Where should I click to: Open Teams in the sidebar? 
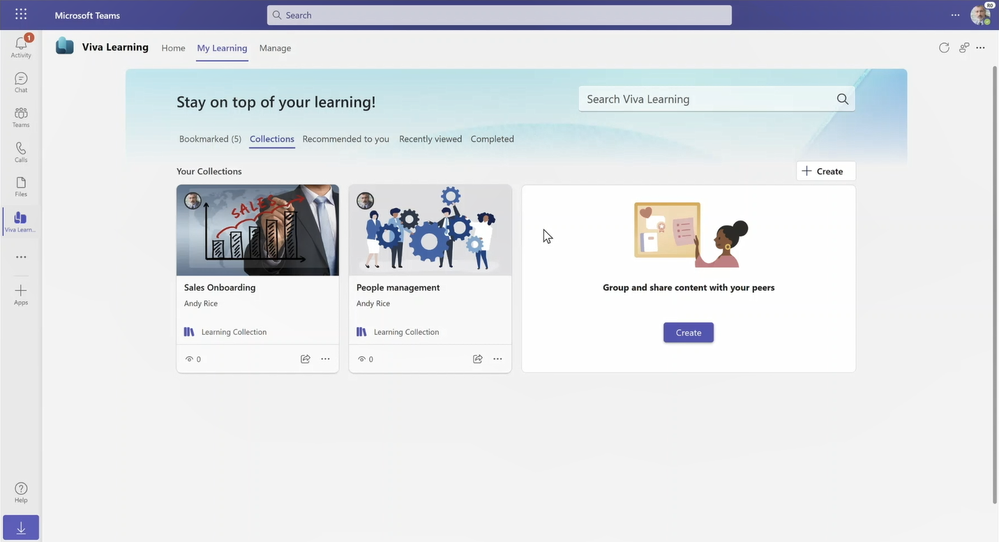21,117
